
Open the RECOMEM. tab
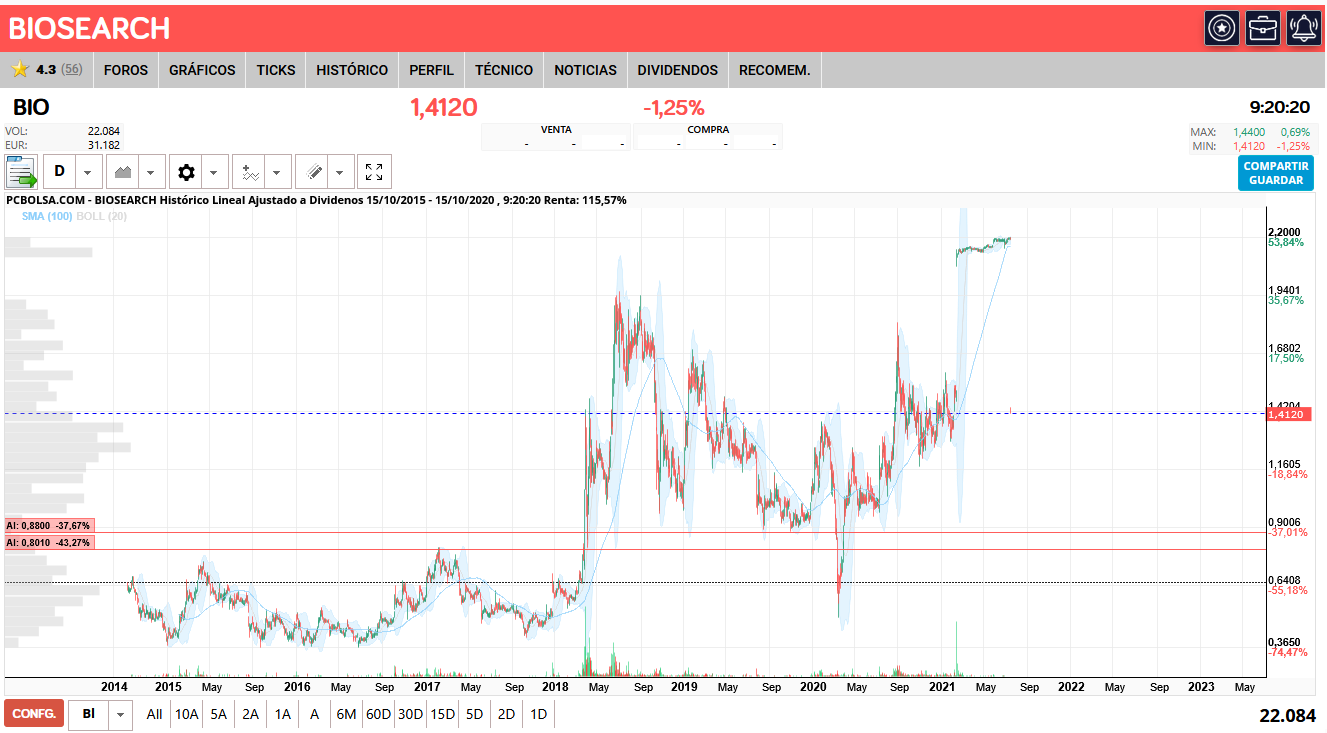(774, 70)
